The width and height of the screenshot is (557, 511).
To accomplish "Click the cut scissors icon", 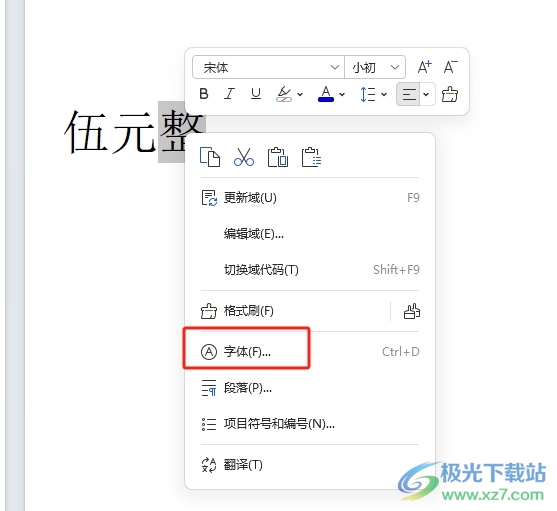I will click(244, 157).
